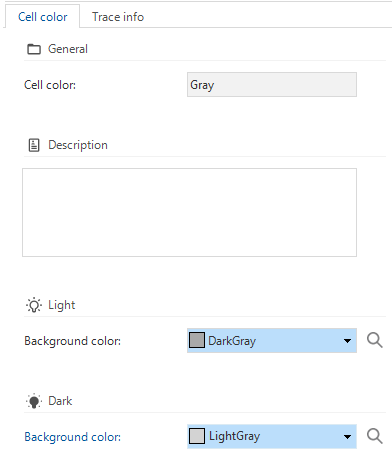
Task: Open the Dark Background color combo box
Action: (272, 437)
